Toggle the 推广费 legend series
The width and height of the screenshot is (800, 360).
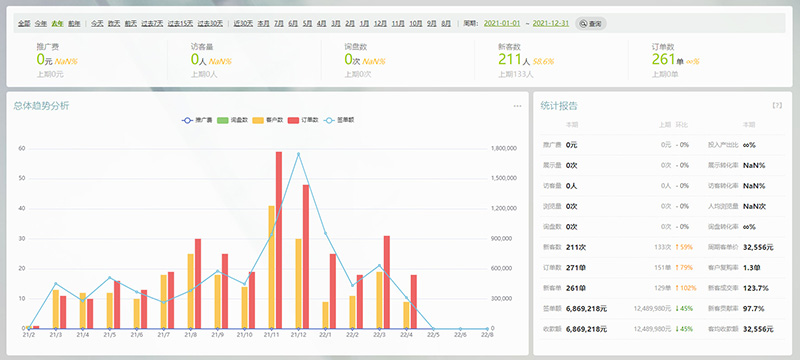point(196,120)
